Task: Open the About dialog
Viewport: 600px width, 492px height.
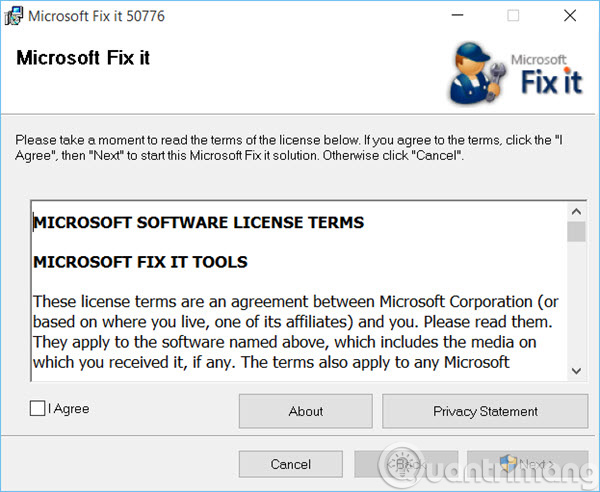Action: click(x=305, y=411)
